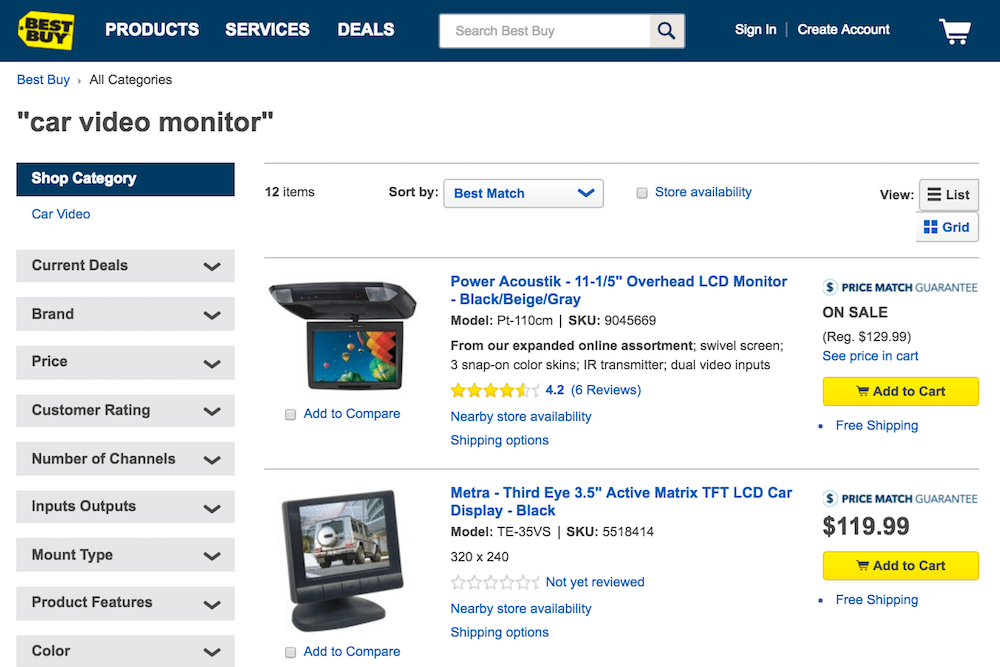Viewport: 1000px width, 667px height.
Task: Switch to List view
Action: (x=948, y=195)
